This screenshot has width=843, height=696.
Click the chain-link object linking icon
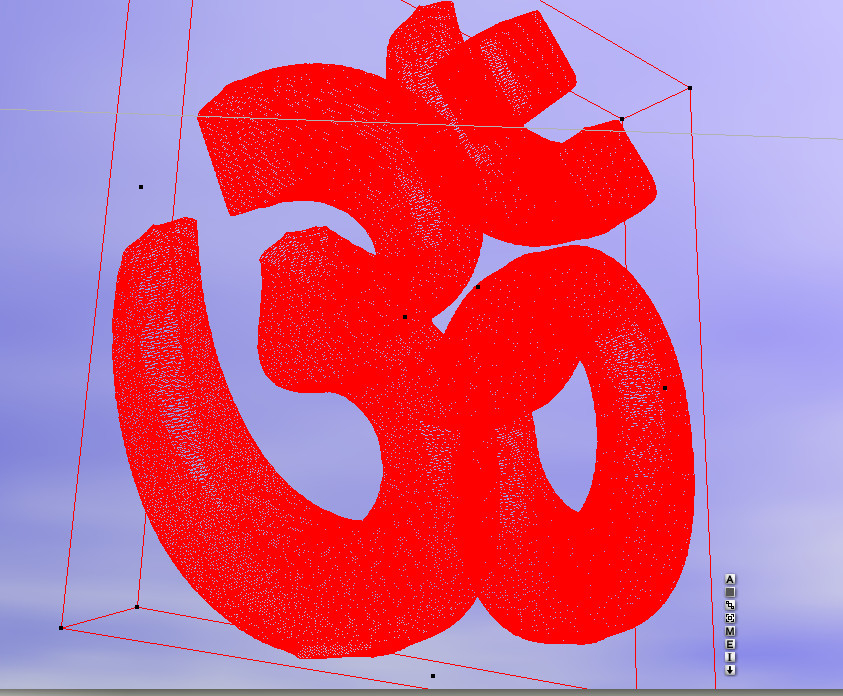[730, 604]
